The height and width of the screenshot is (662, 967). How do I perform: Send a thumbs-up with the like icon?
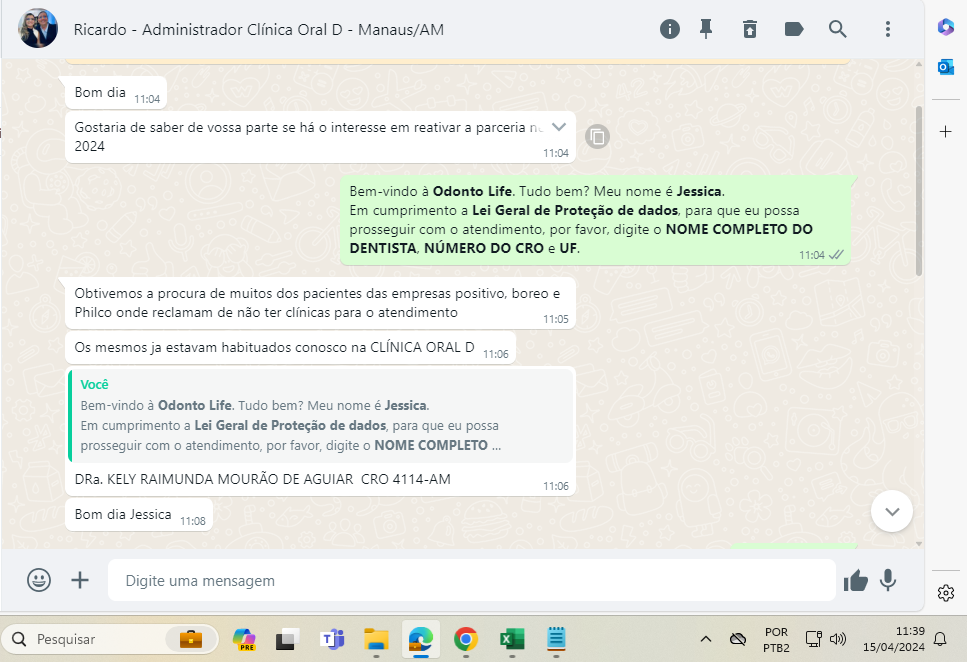tap(856, 581)
